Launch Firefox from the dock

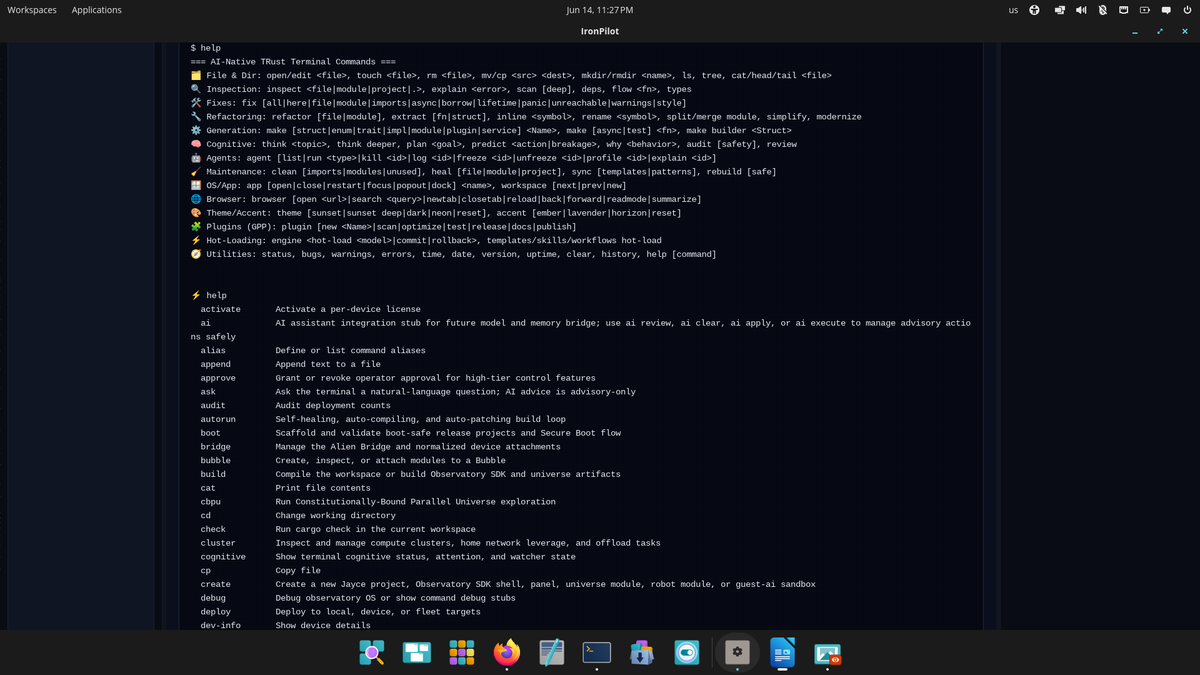(507, 653)
